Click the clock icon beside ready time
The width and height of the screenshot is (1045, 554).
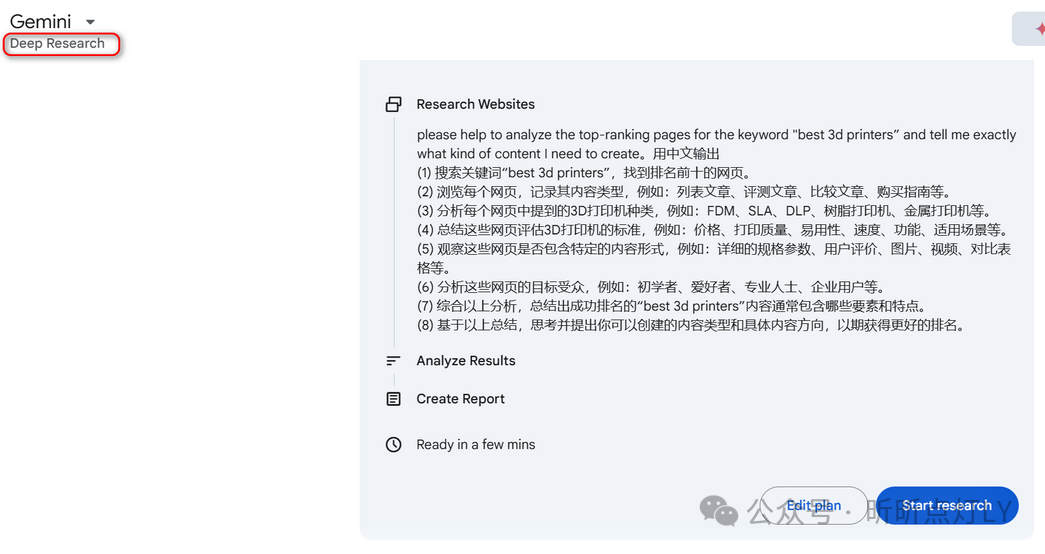click(x=394, y=445)
